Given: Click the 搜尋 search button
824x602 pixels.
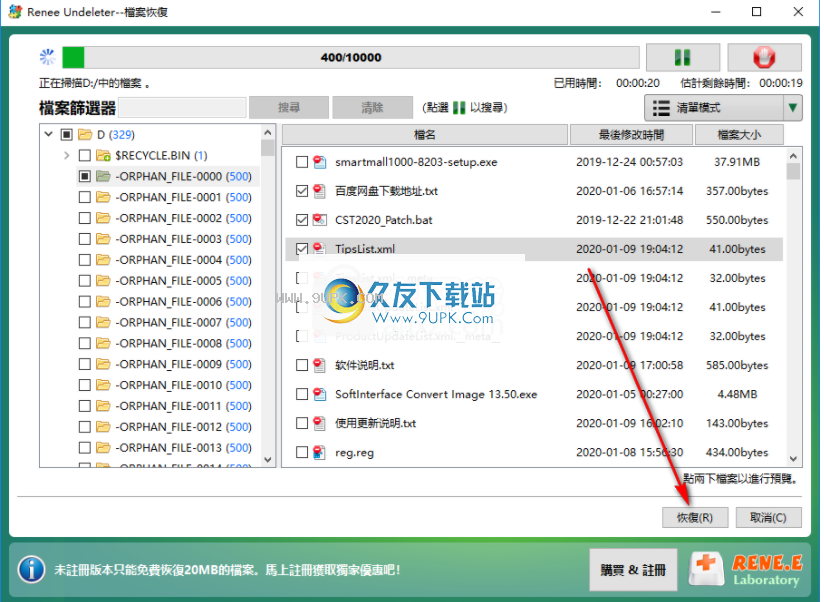Looking at the screenshot, I should (289, 108).
